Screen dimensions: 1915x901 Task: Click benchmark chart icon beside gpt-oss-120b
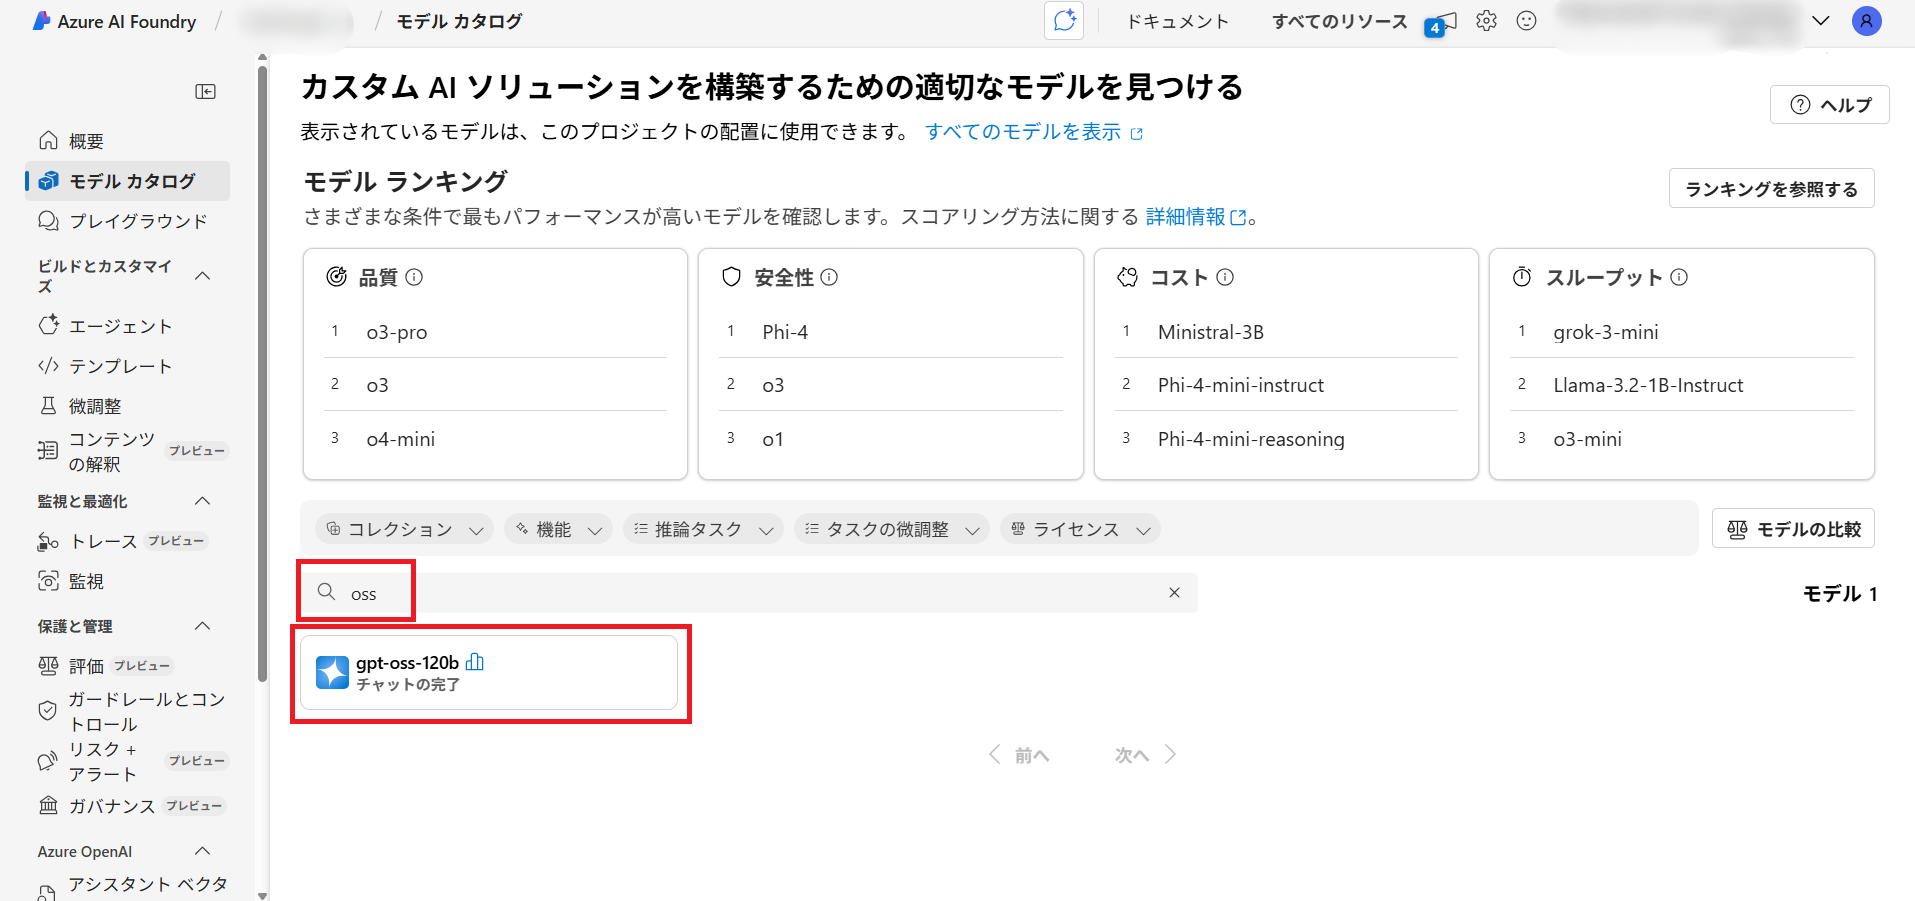click(475, 662)
